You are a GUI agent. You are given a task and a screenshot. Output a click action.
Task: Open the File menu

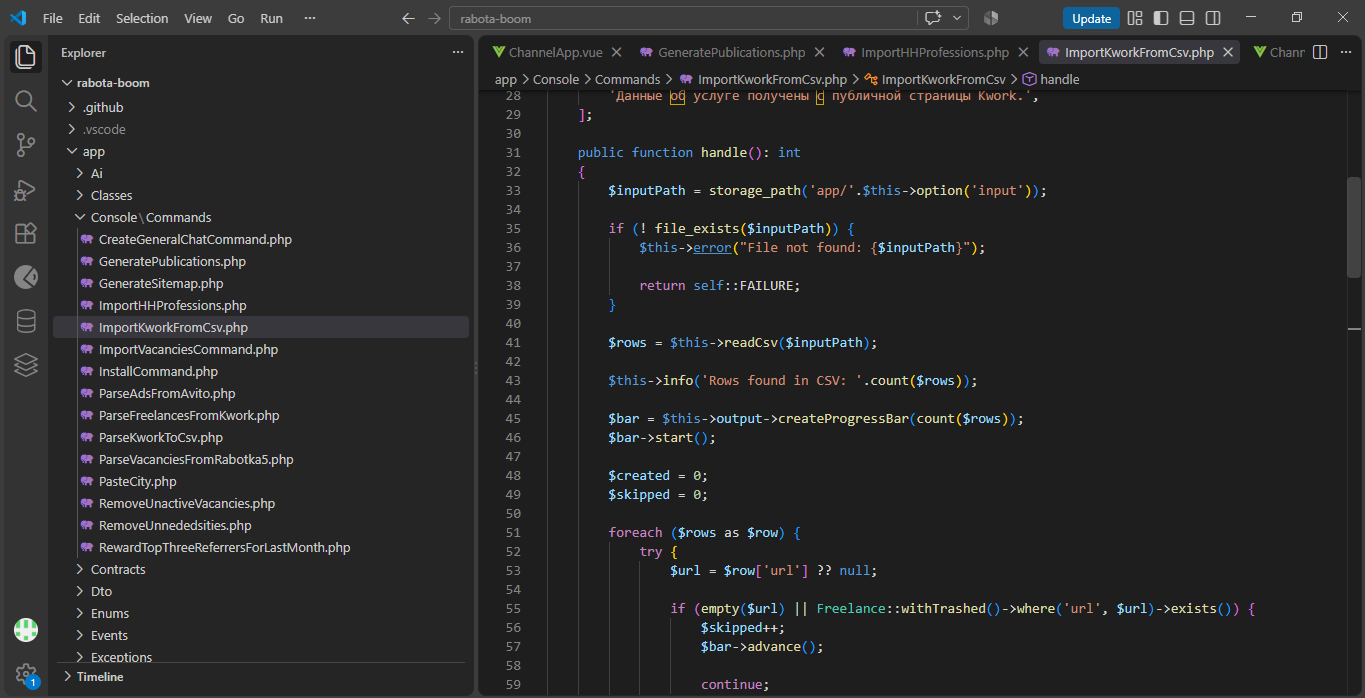point(53,18)
